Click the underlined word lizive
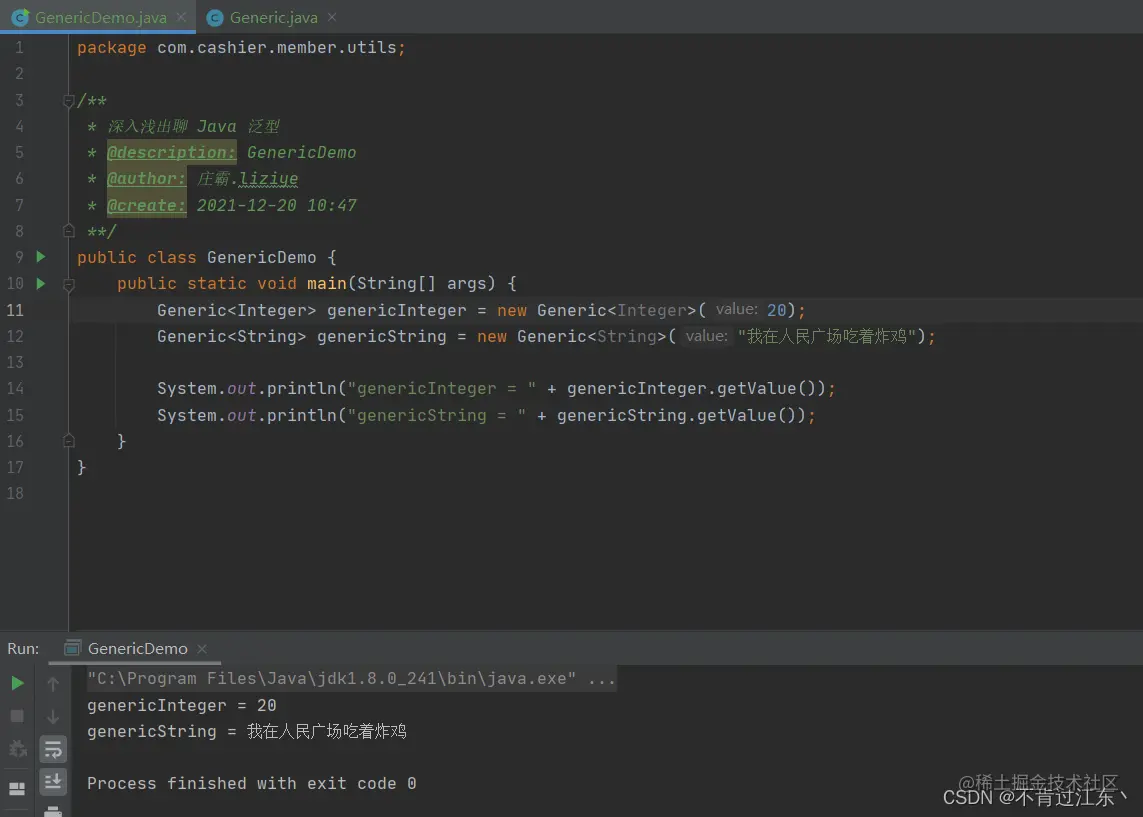This screenshot has height=817, width=1143. click(x=268, y=179)
